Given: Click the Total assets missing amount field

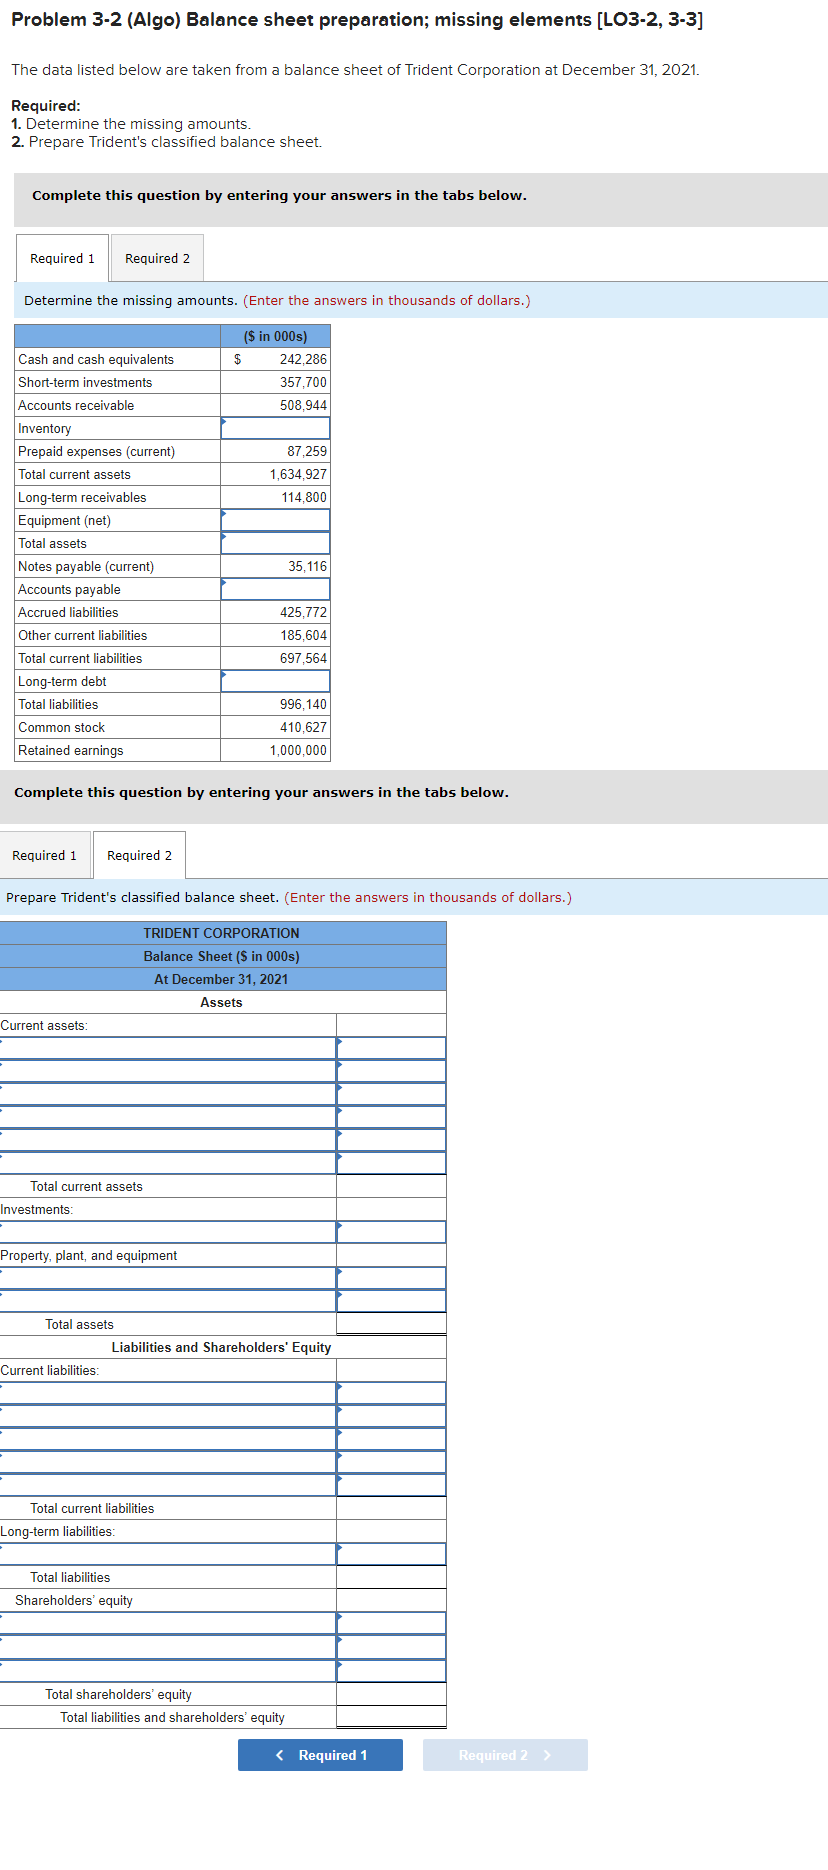Looking at the screenshot, I should point(275,543).
